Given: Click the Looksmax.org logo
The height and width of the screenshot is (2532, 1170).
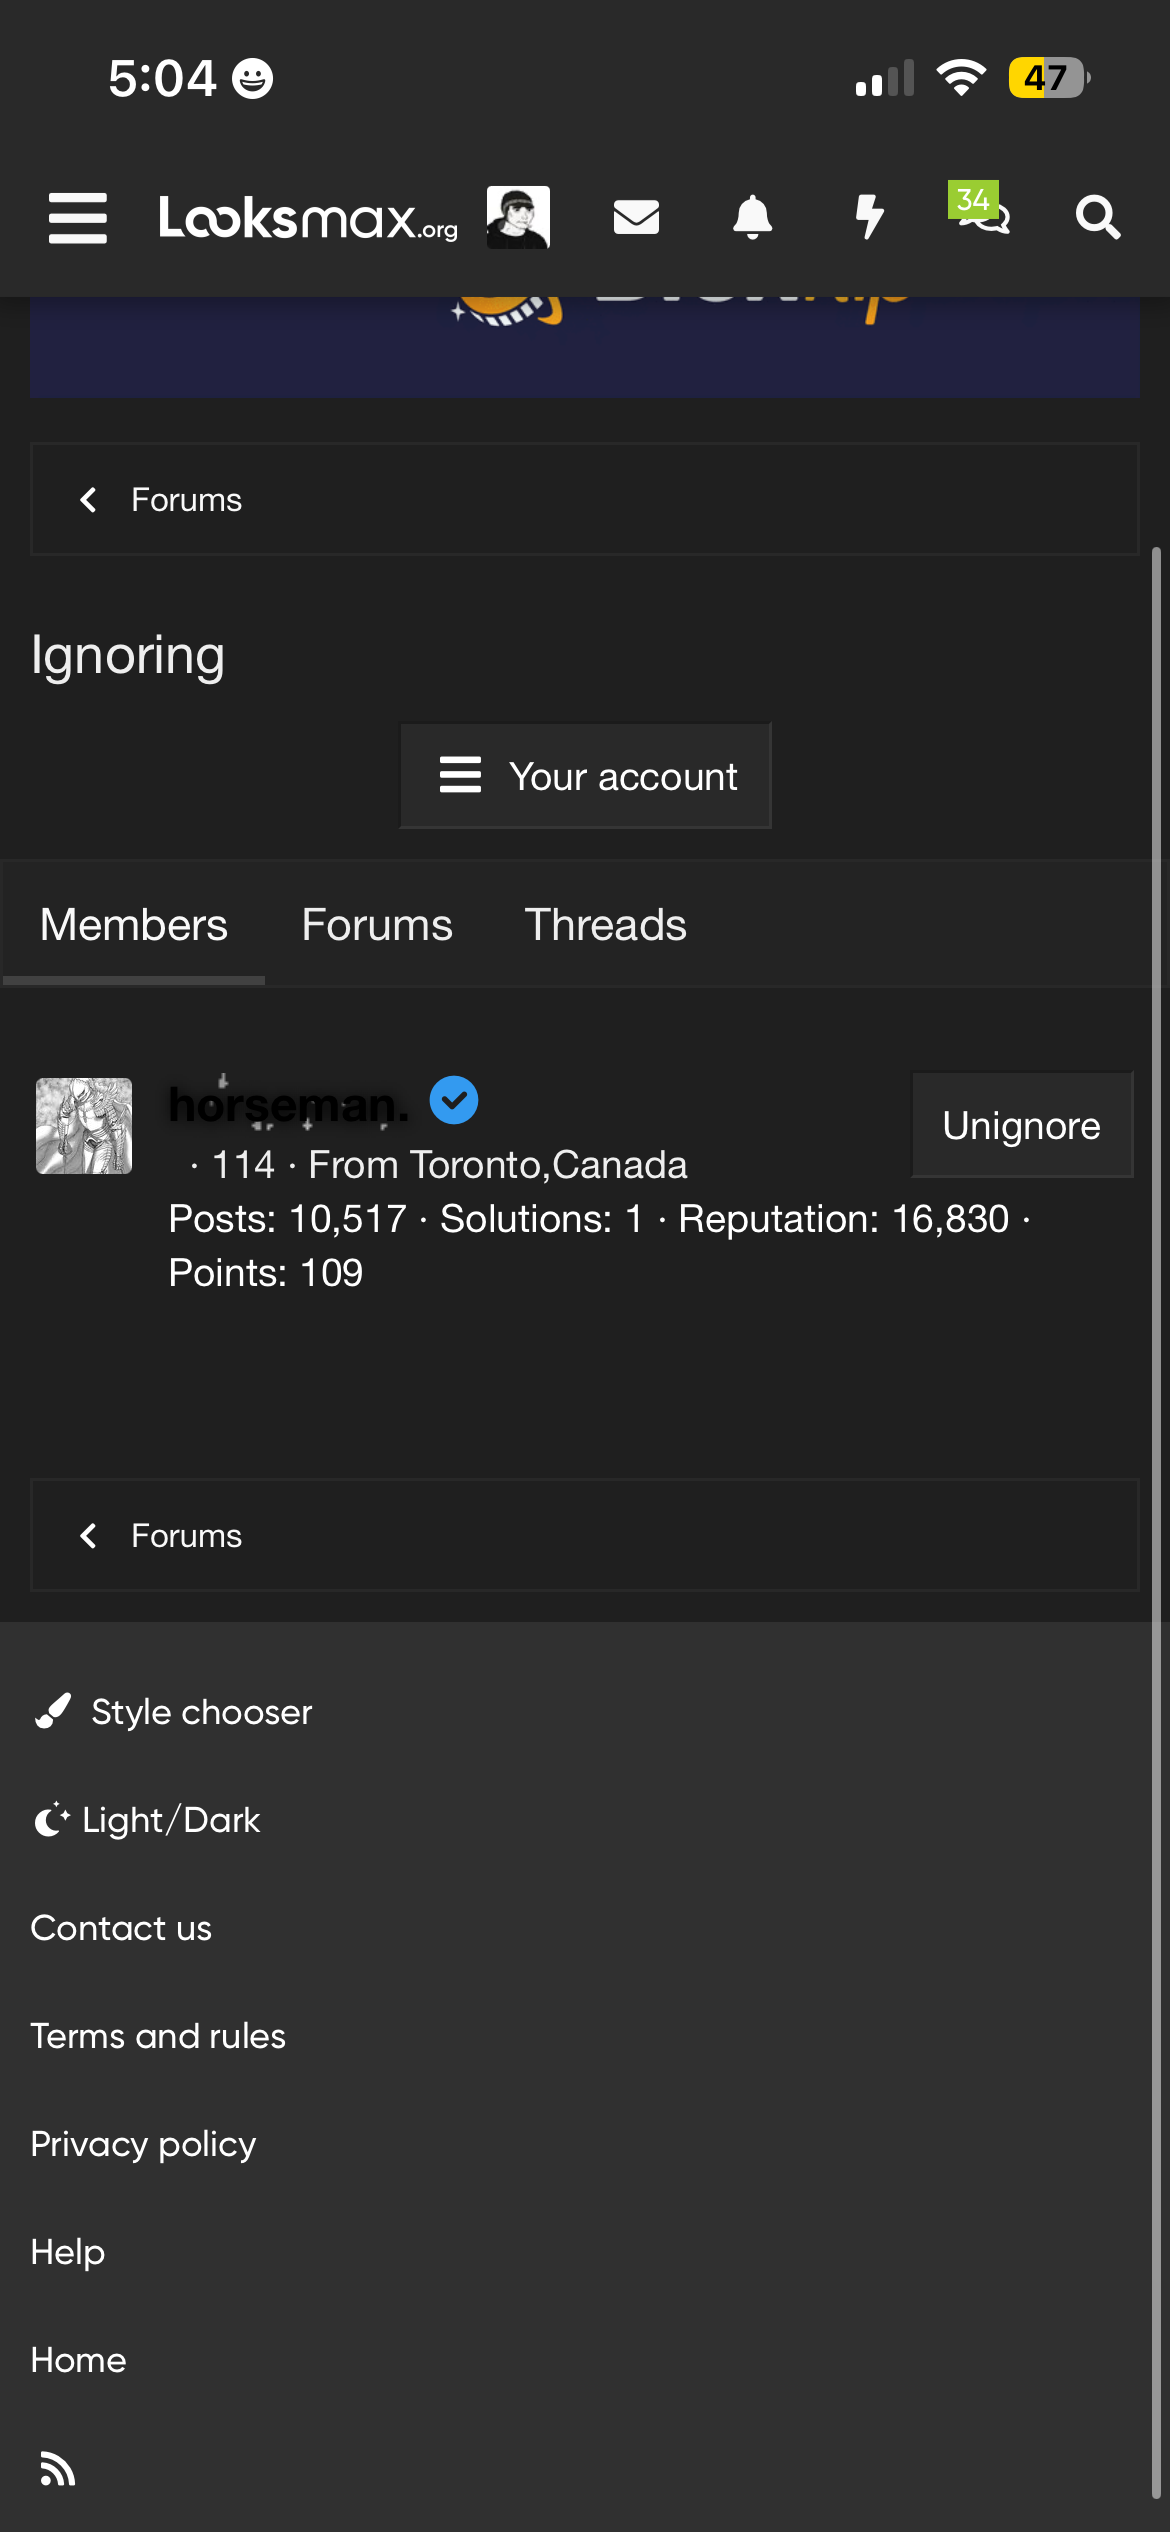Looking at the screenshot, I should 308,217.
